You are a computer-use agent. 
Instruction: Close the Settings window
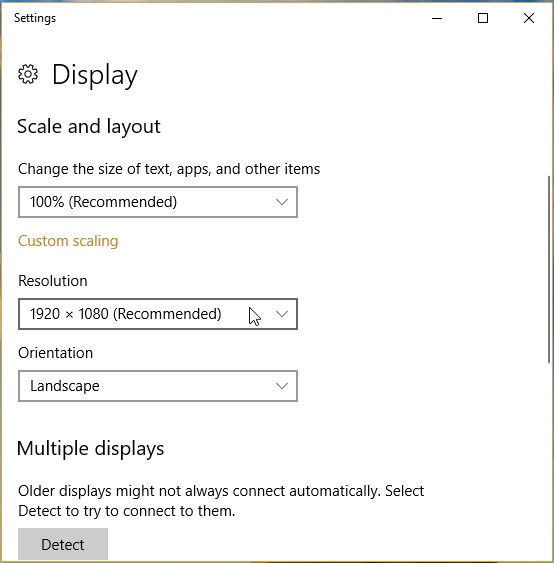click(x=529, y=18)
